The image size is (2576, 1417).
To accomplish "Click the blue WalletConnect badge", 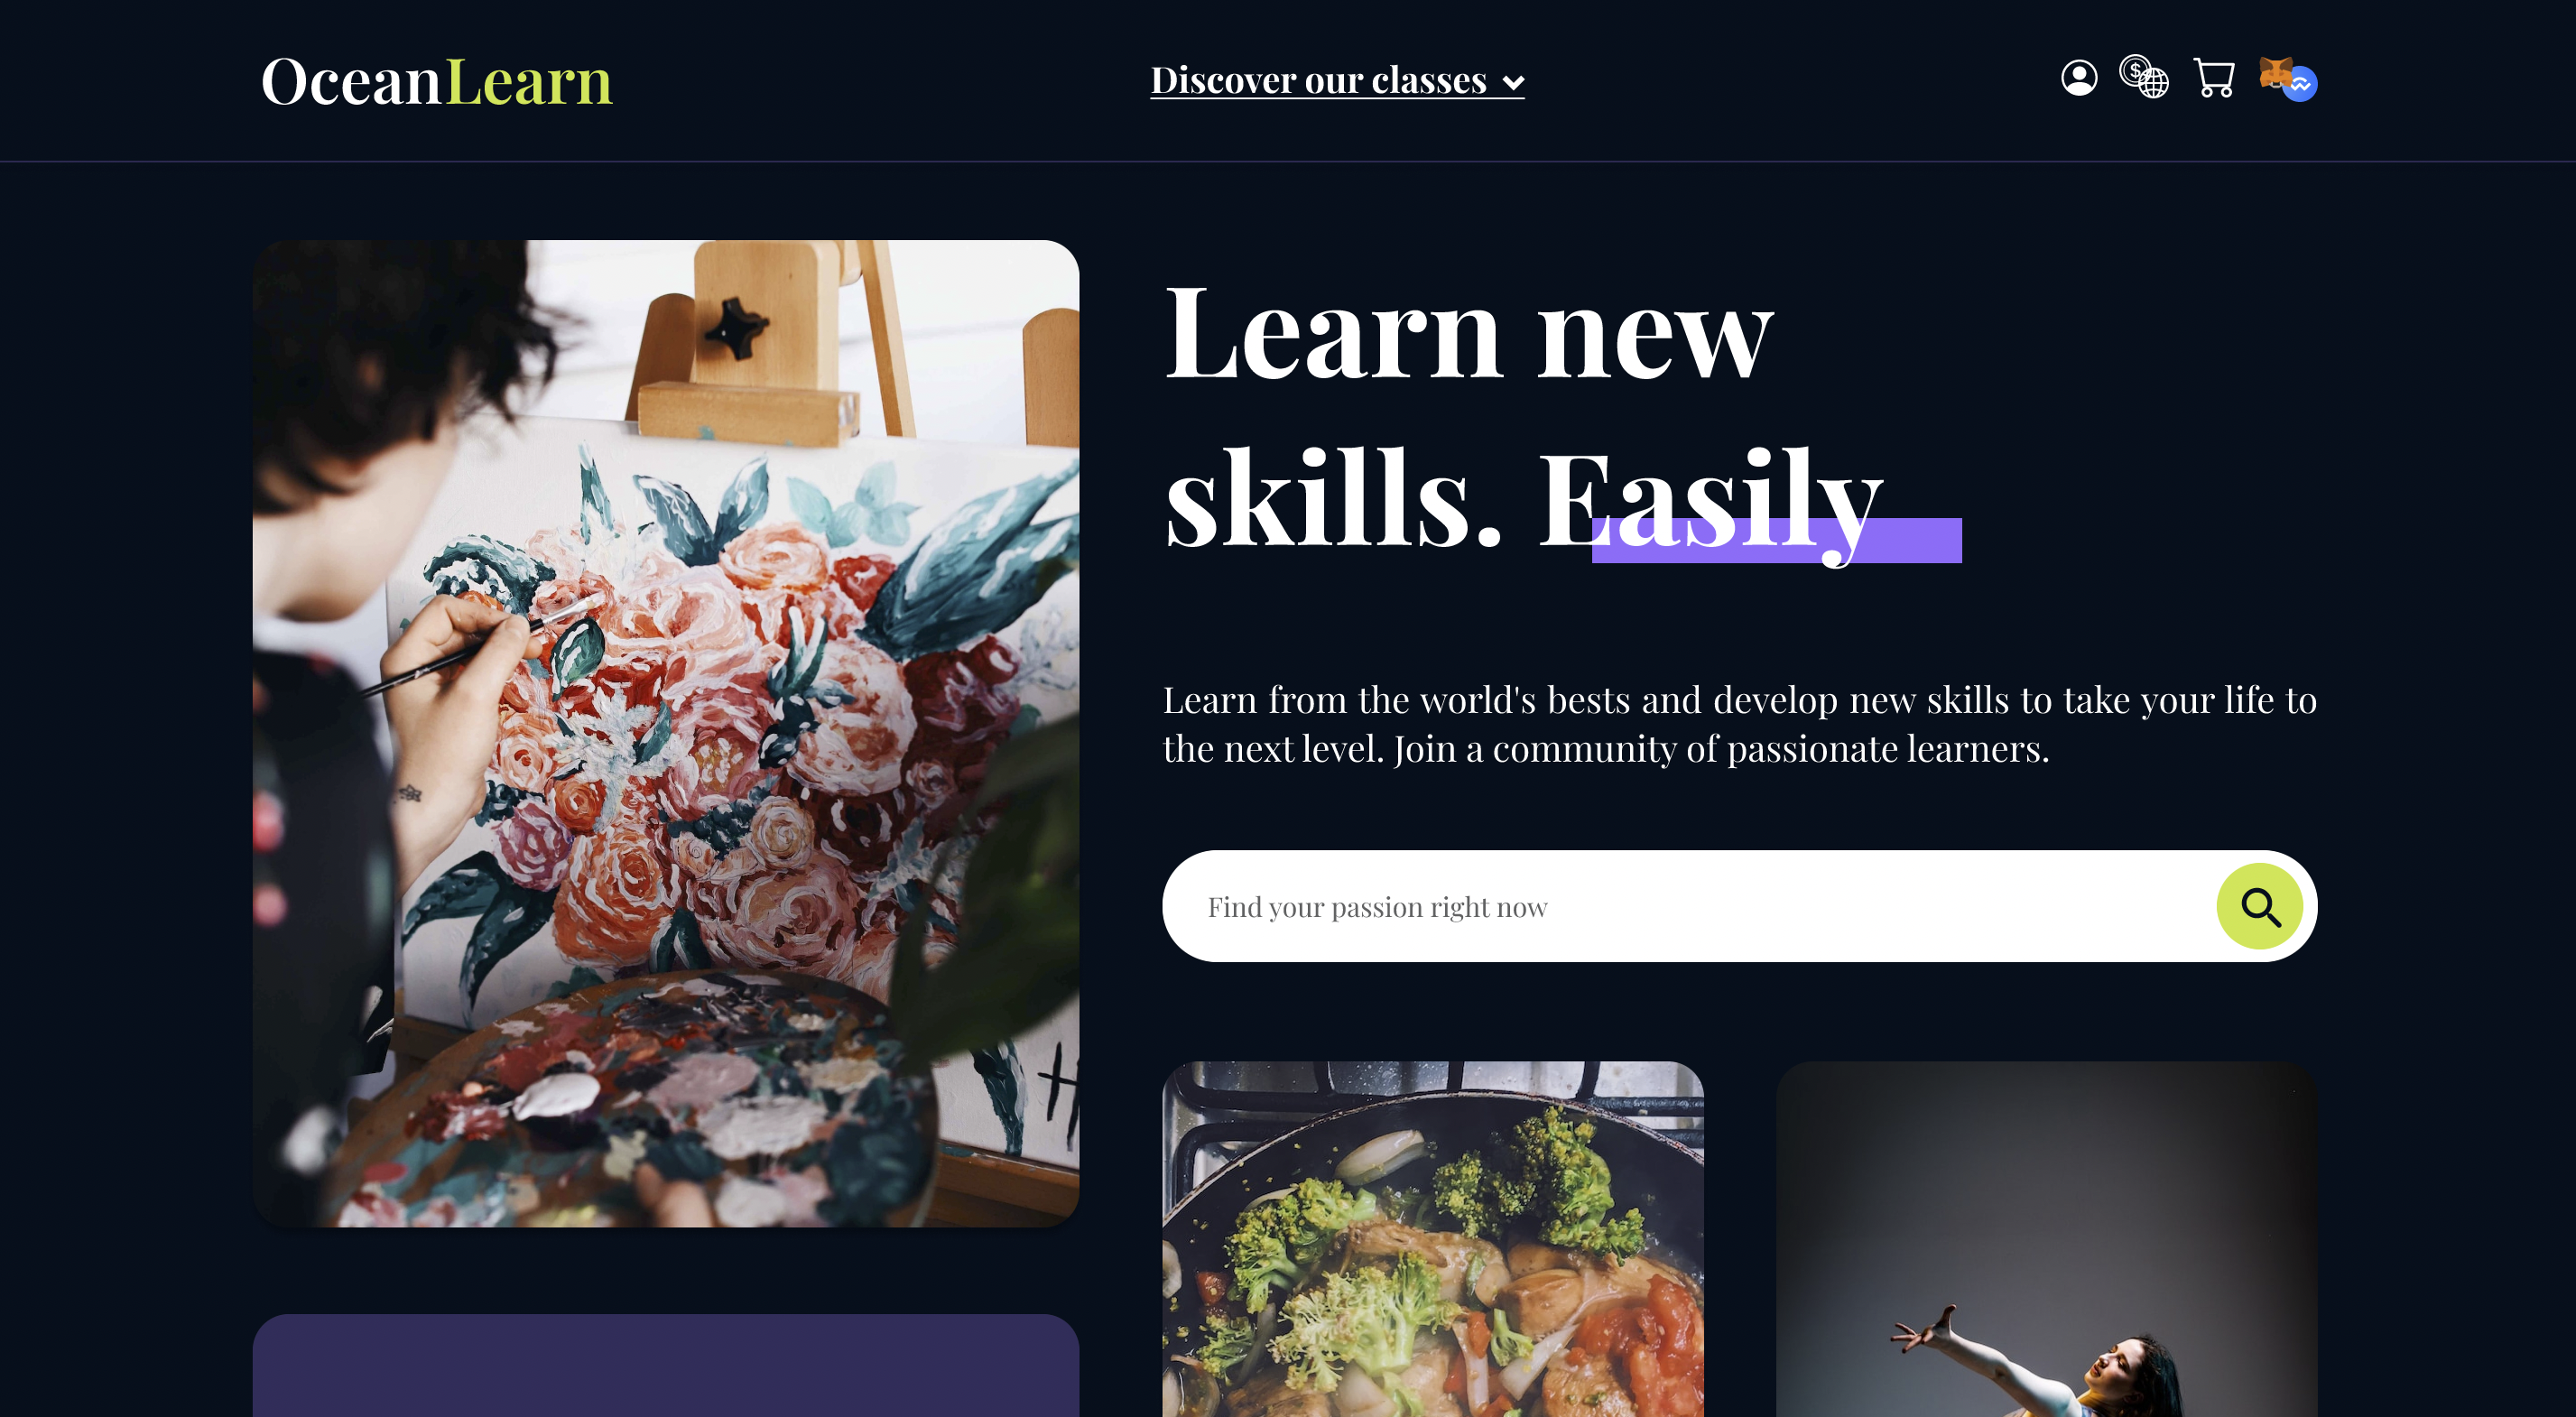I will [2300, 85].
